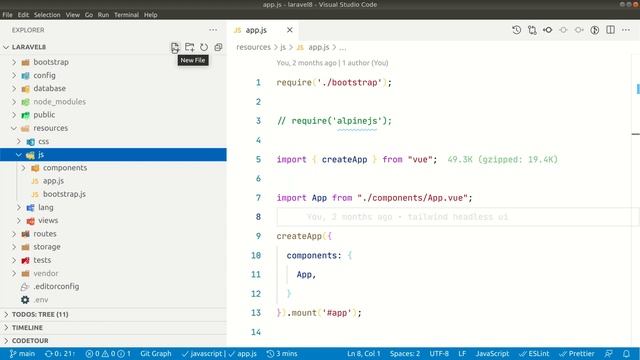The height and width of the screenshot is (360, 640).
Task: Click the circular run icon beside split editor
Action: [595, 30]
